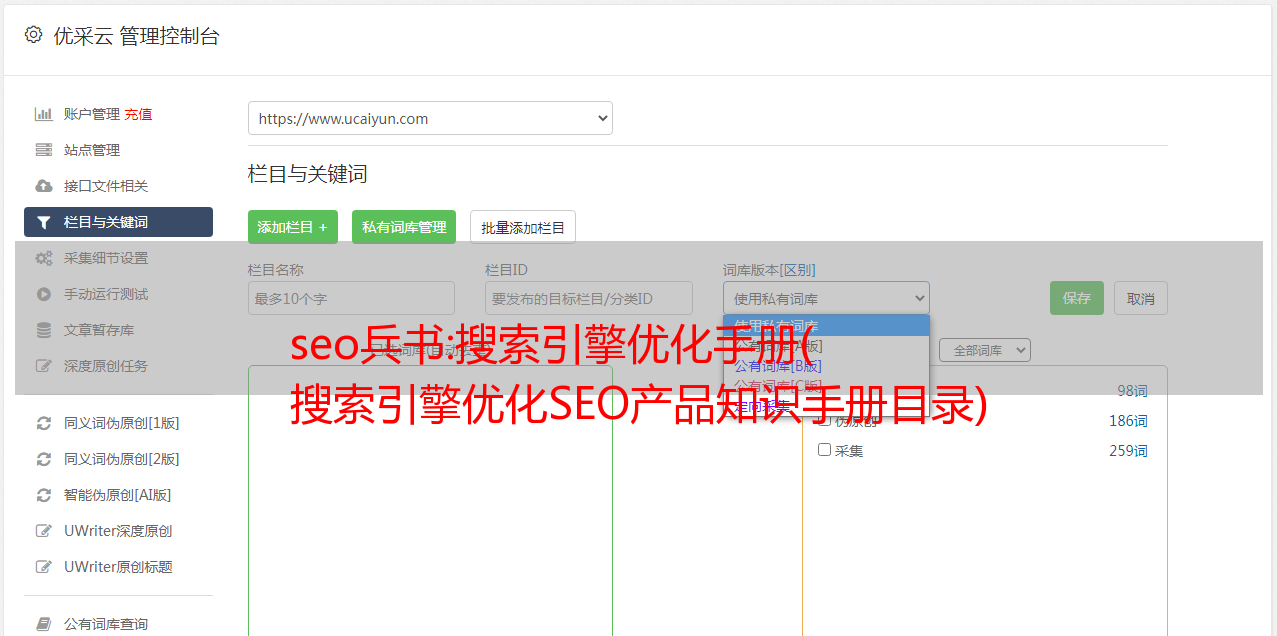Click the play icon for 手动运行测试
Viewport: 1277px width, 636px height.
coord(43,294)
